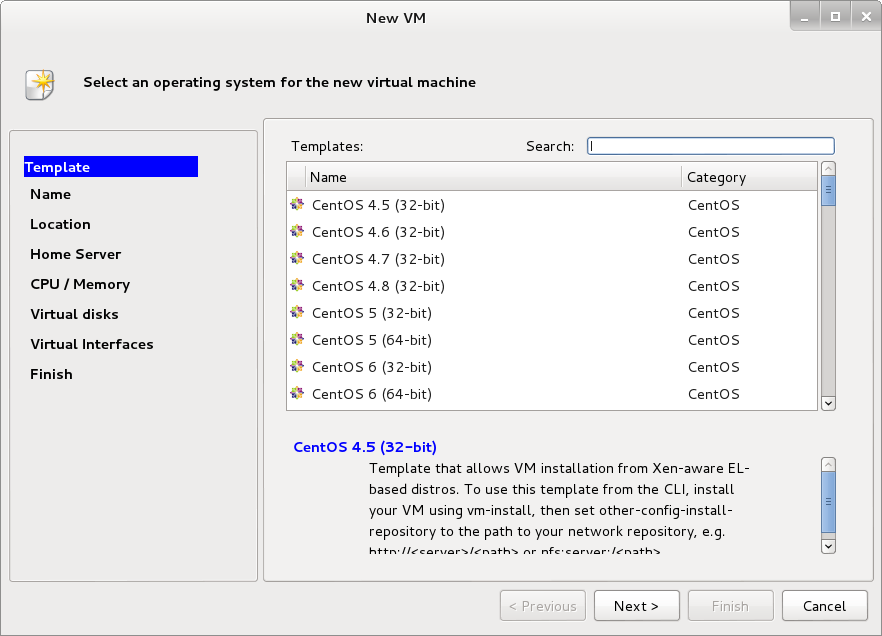Click the New VM wizard star icon
The width and height of the screenshot is (882, 636).
click(x=40, y=84)
